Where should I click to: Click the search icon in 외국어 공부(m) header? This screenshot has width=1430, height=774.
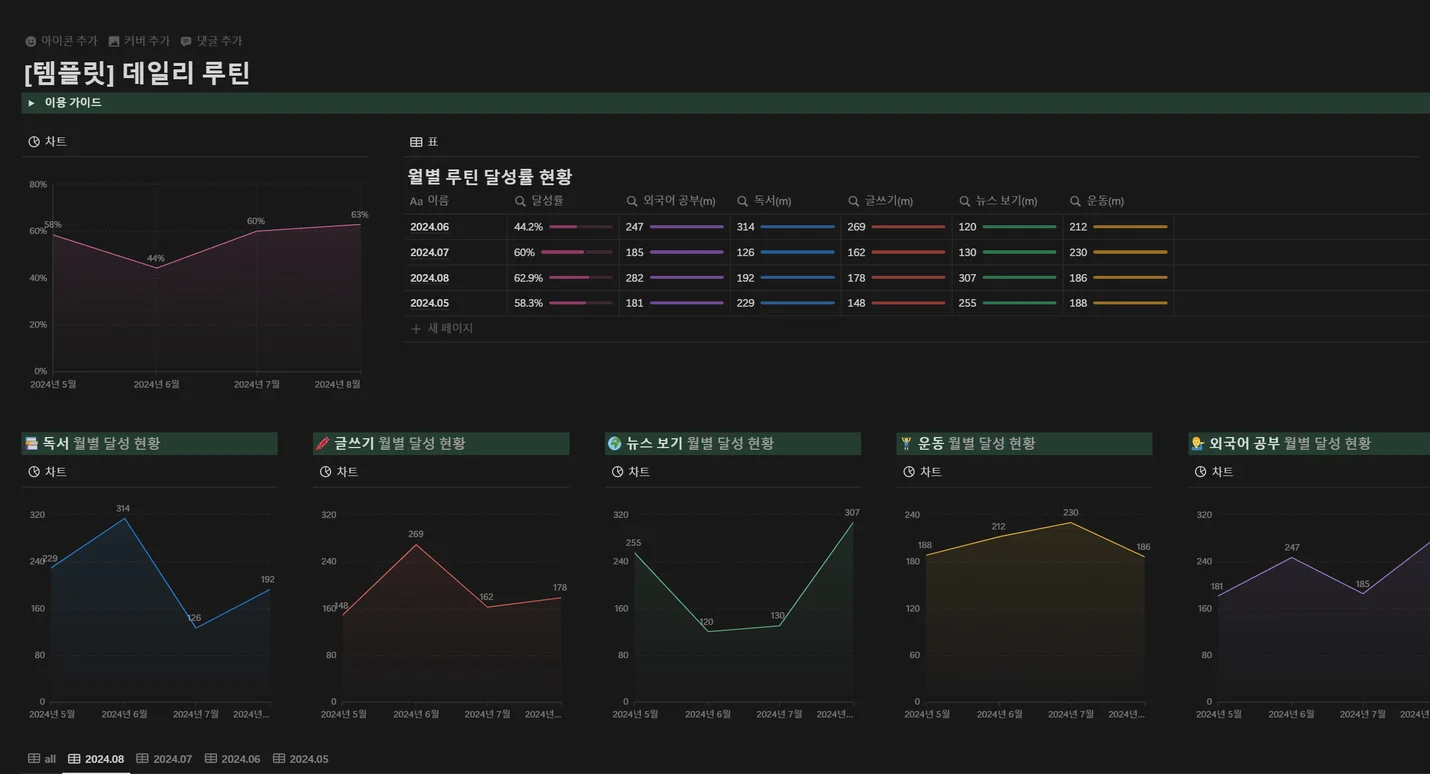tap(632, 201)
